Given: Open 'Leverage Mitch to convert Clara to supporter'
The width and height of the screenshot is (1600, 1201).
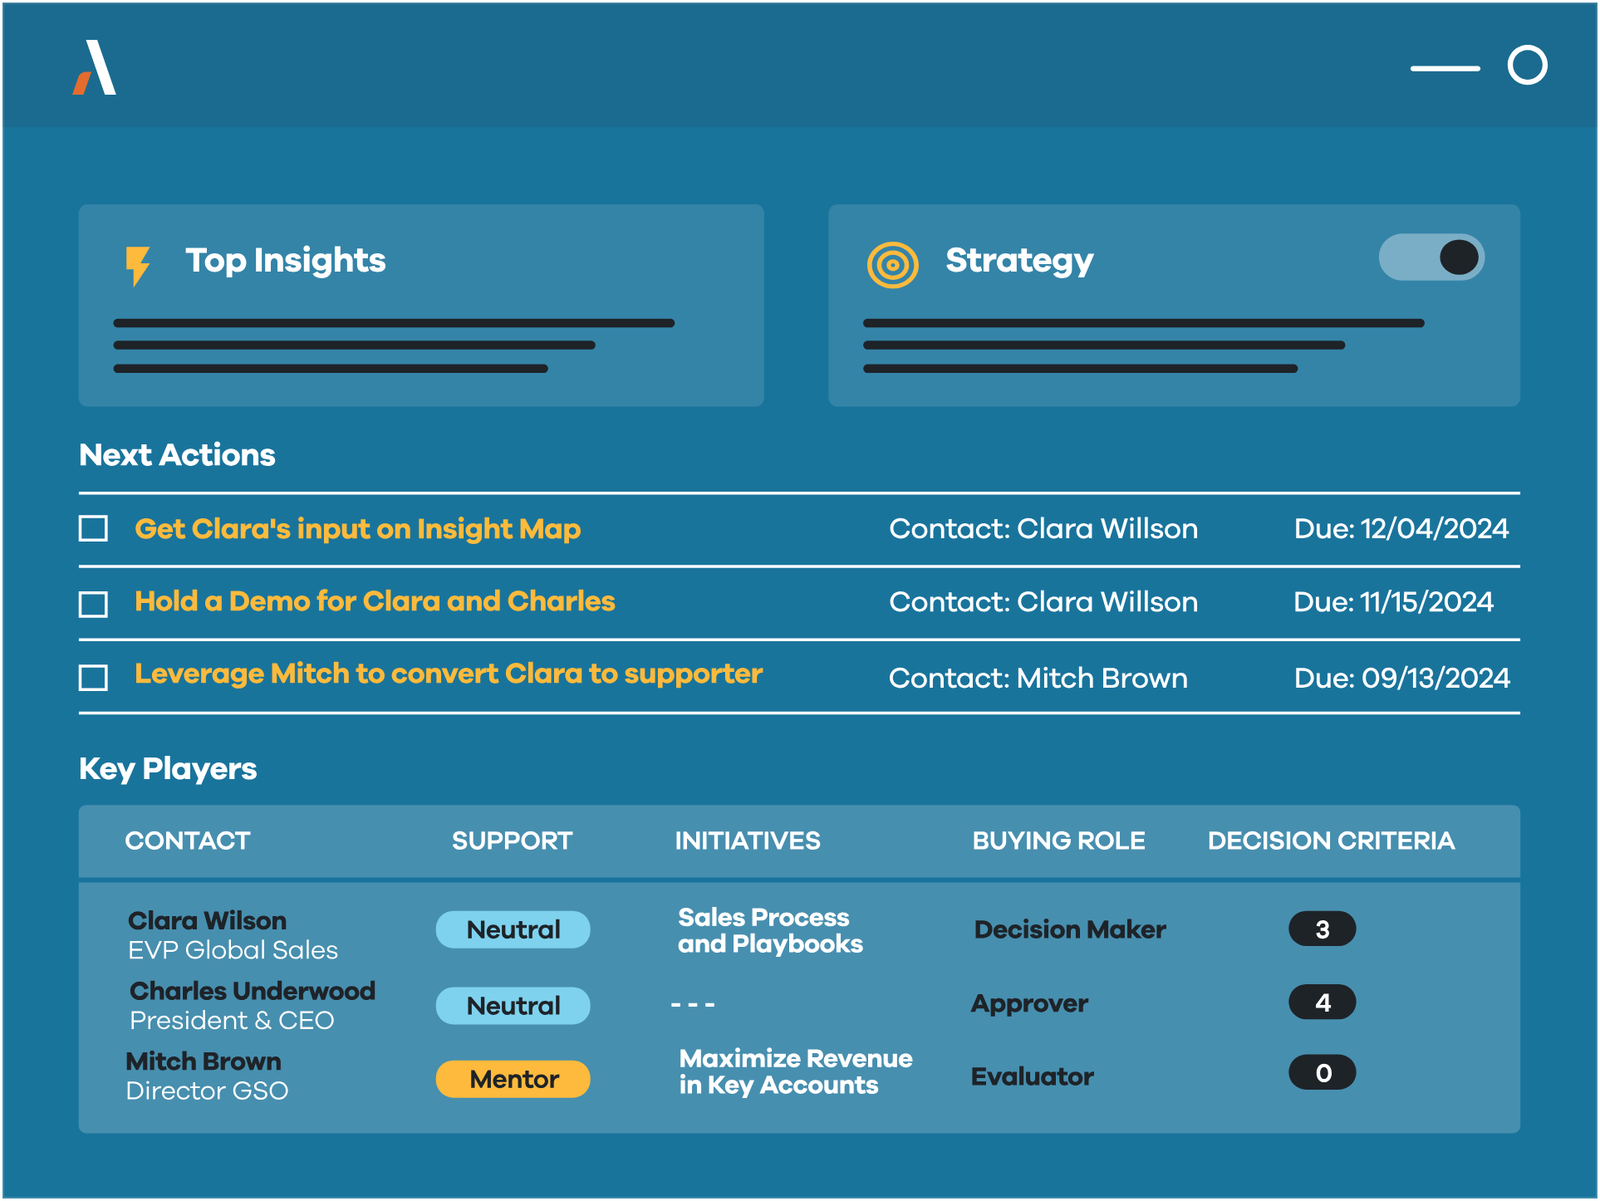Looking at the screenshot, I should tap(449, 675).
